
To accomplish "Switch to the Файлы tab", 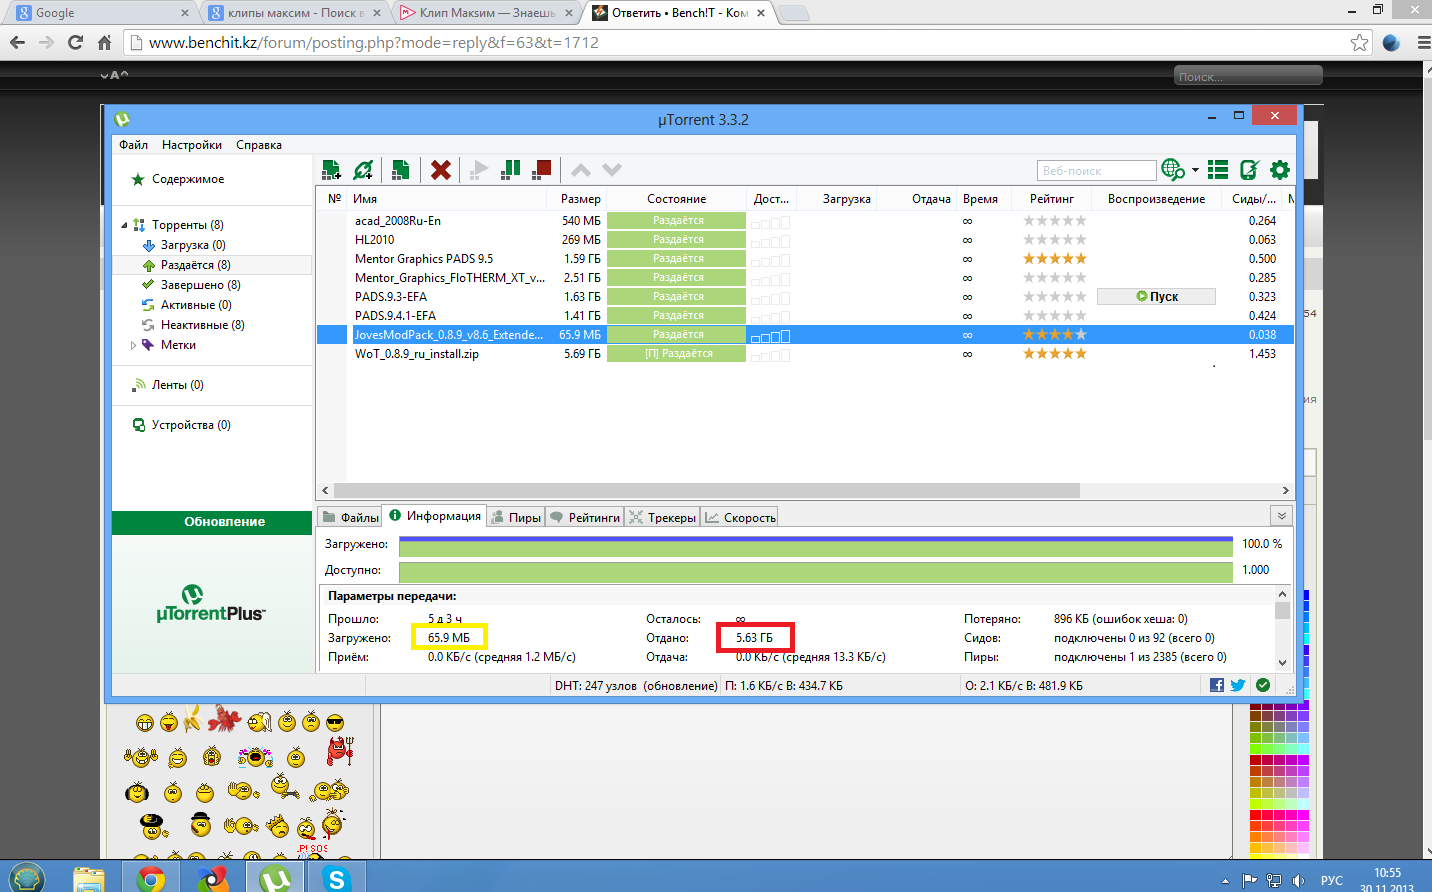I will tap(349, 517).
